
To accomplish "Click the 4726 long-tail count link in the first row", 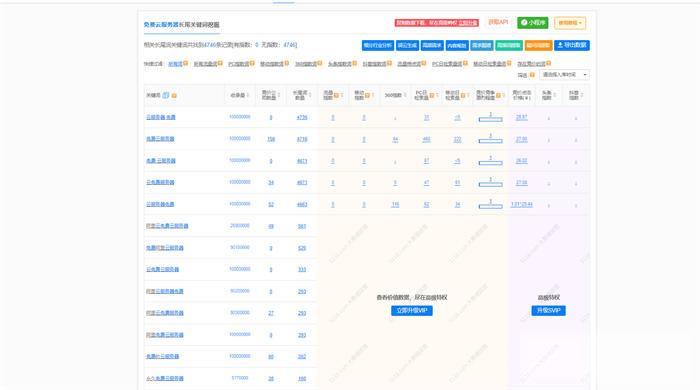I will tap(302, 117).
